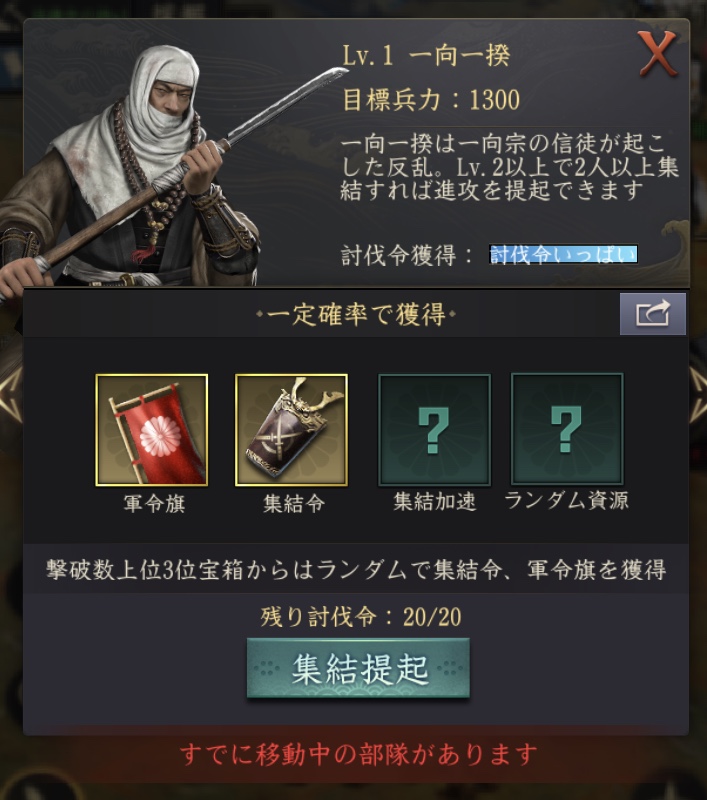This screenshot has height=800, width=707.
Task: Start rally with 集結提起 button
Action: [x=358, y=668]
